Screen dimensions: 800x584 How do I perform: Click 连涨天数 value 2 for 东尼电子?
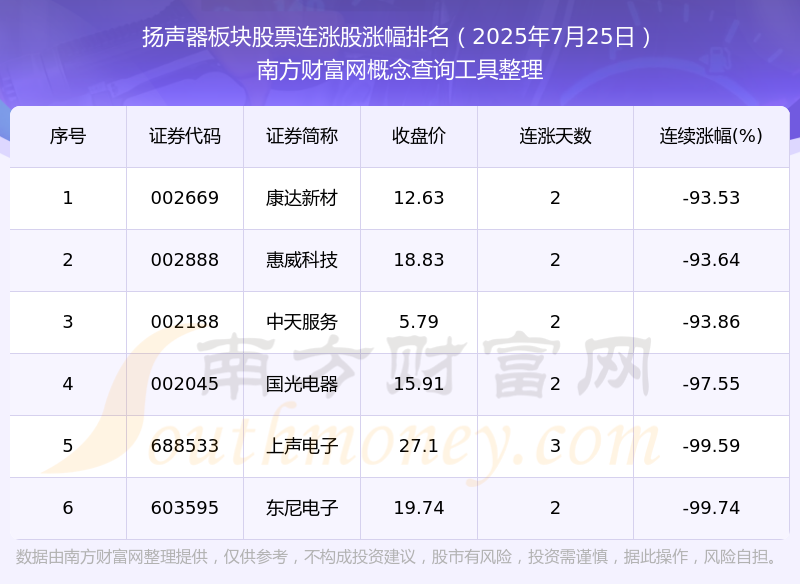(x=555, y=508)
